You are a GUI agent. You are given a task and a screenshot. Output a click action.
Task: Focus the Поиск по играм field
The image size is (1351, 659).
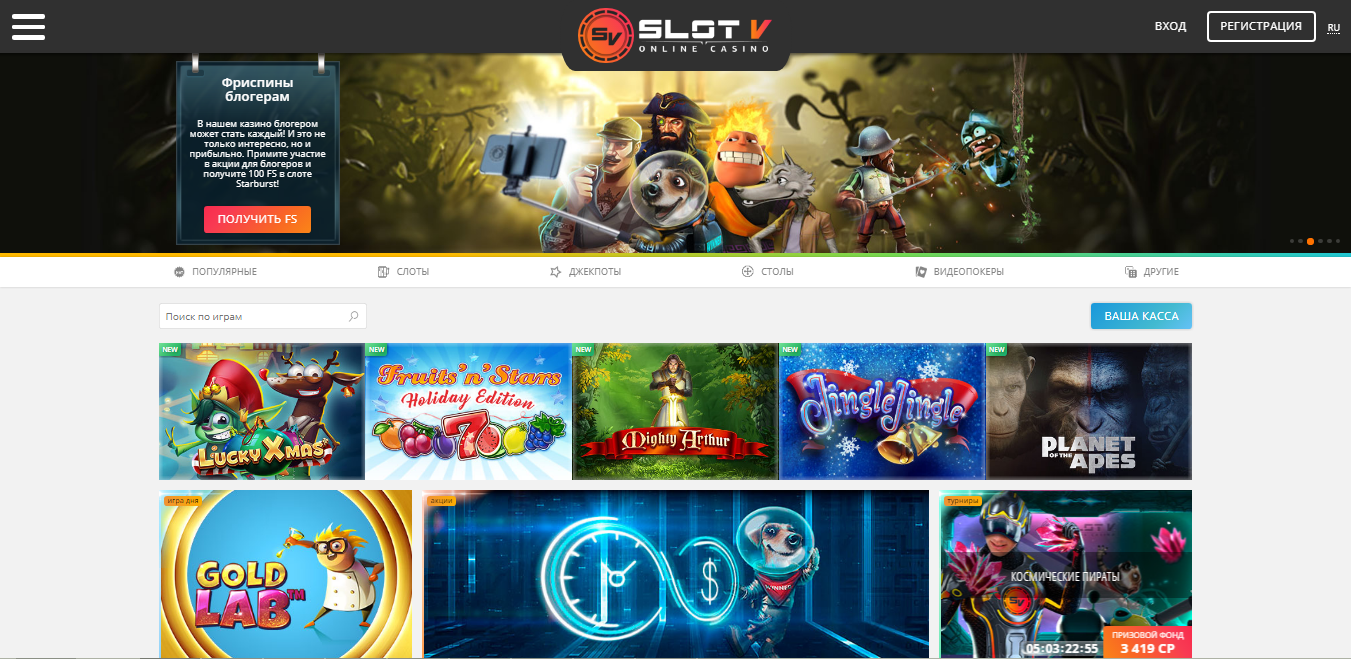point(263,316)
